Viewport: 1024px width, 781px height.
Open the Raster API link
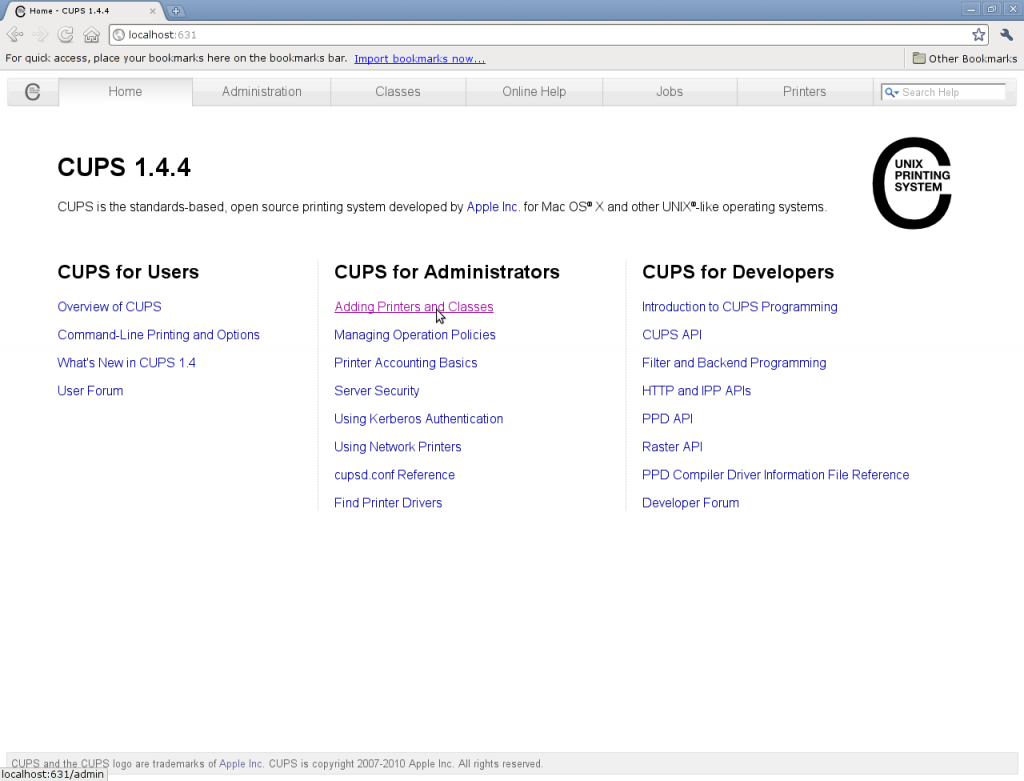[x=672, y=447]
